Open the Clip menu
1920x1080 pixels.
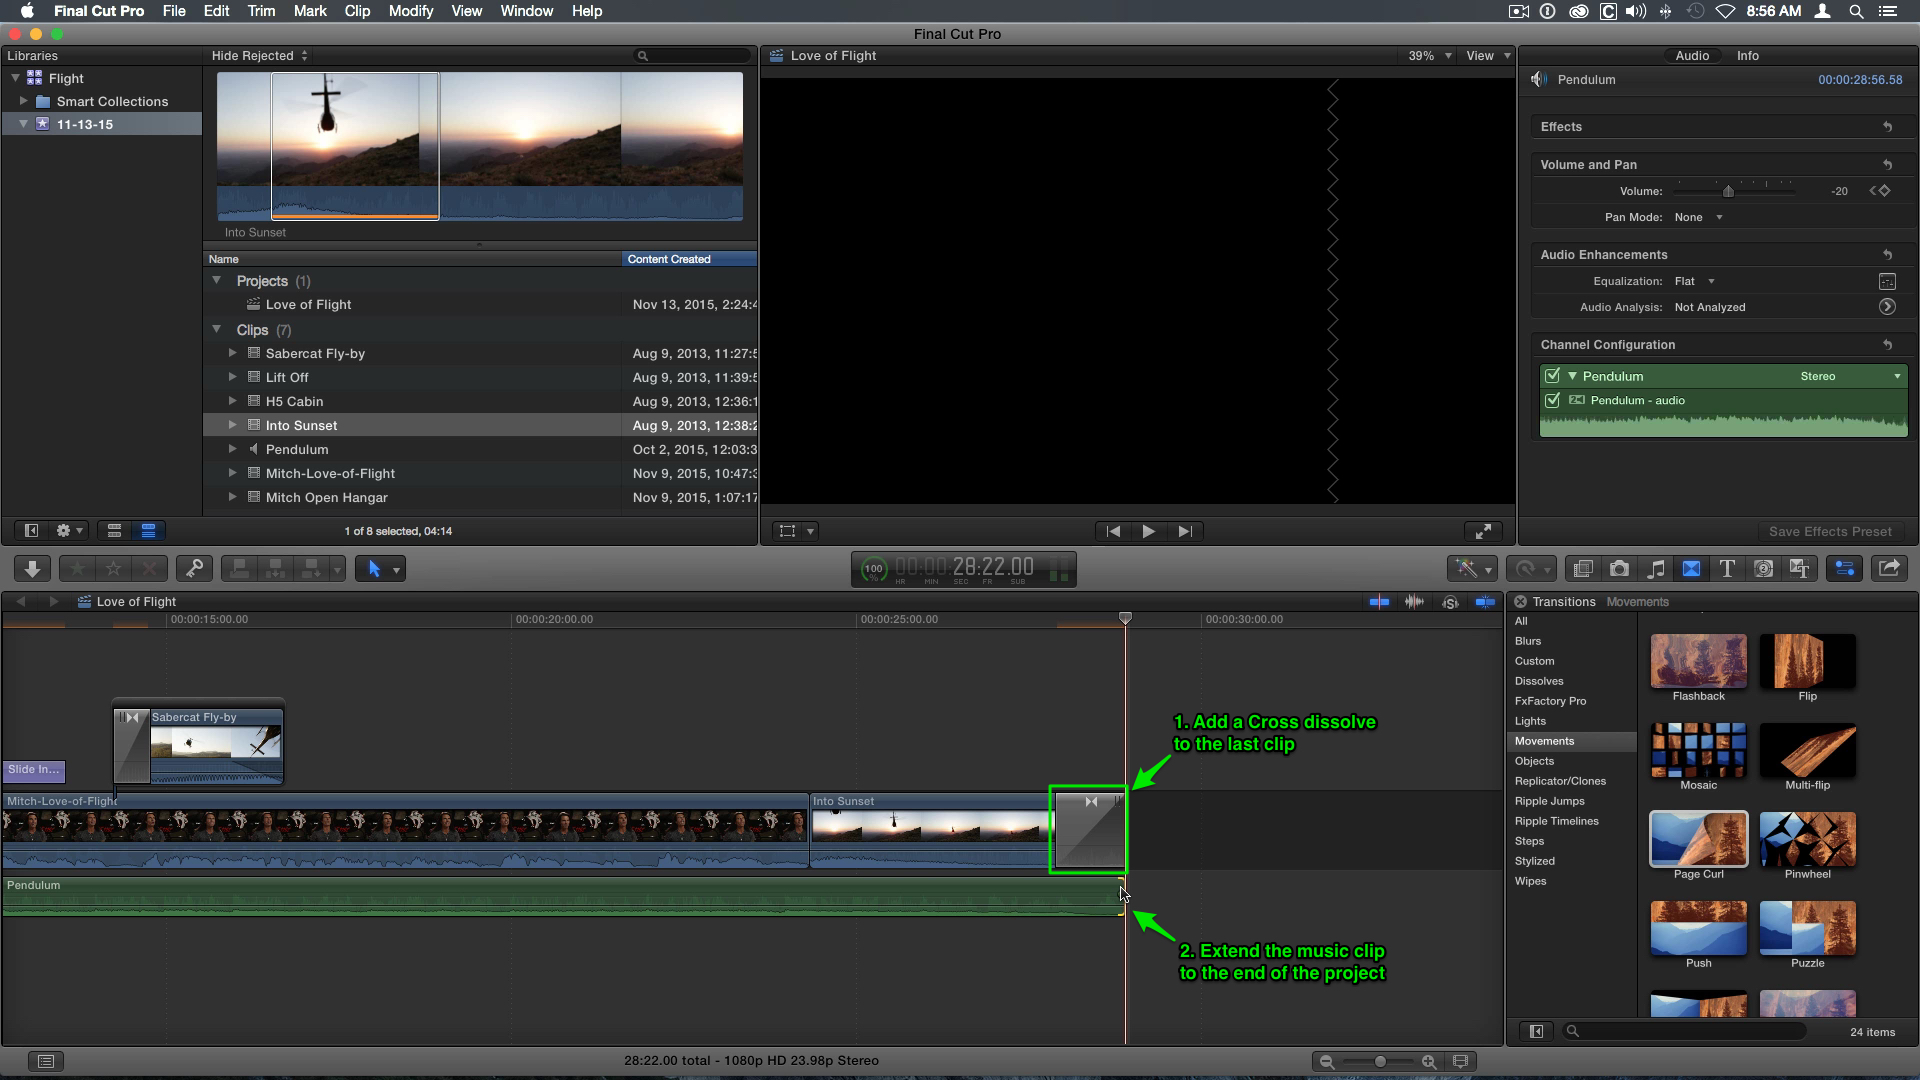[x=357, y=11]
